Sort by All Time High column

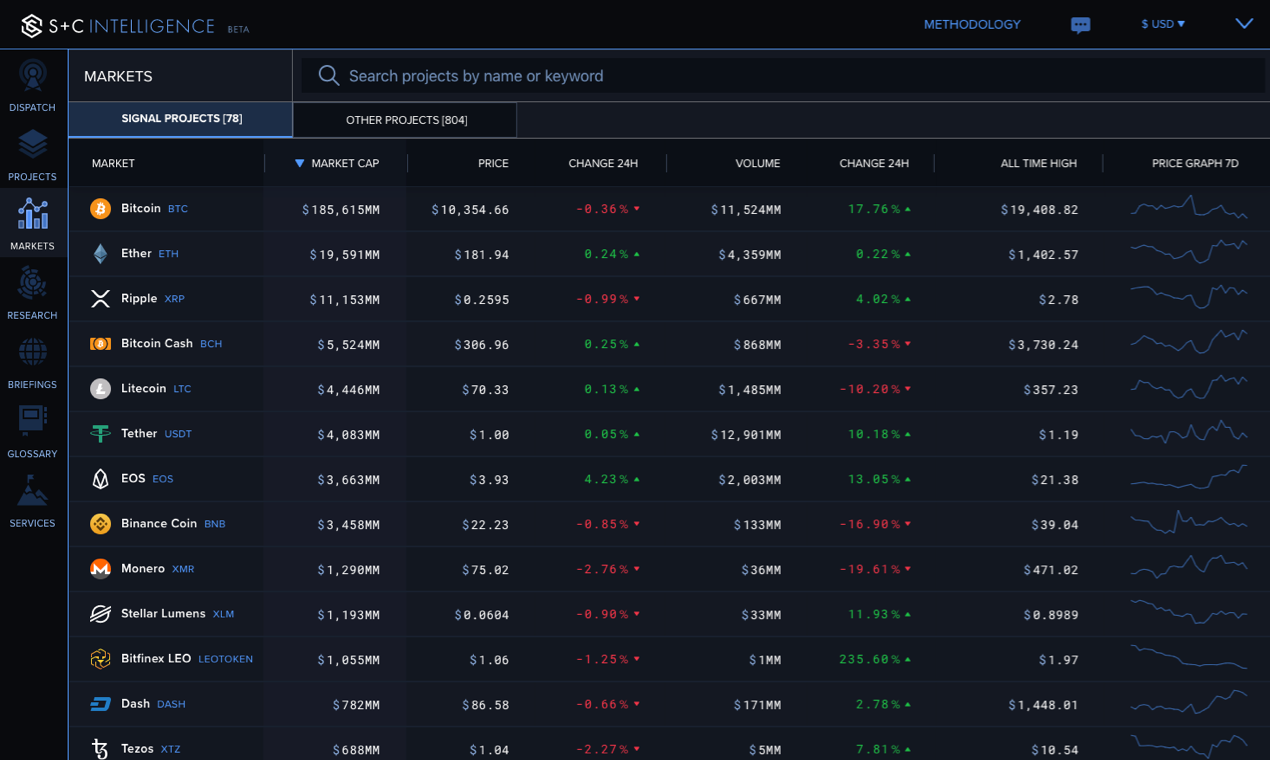coord(1038,163)
